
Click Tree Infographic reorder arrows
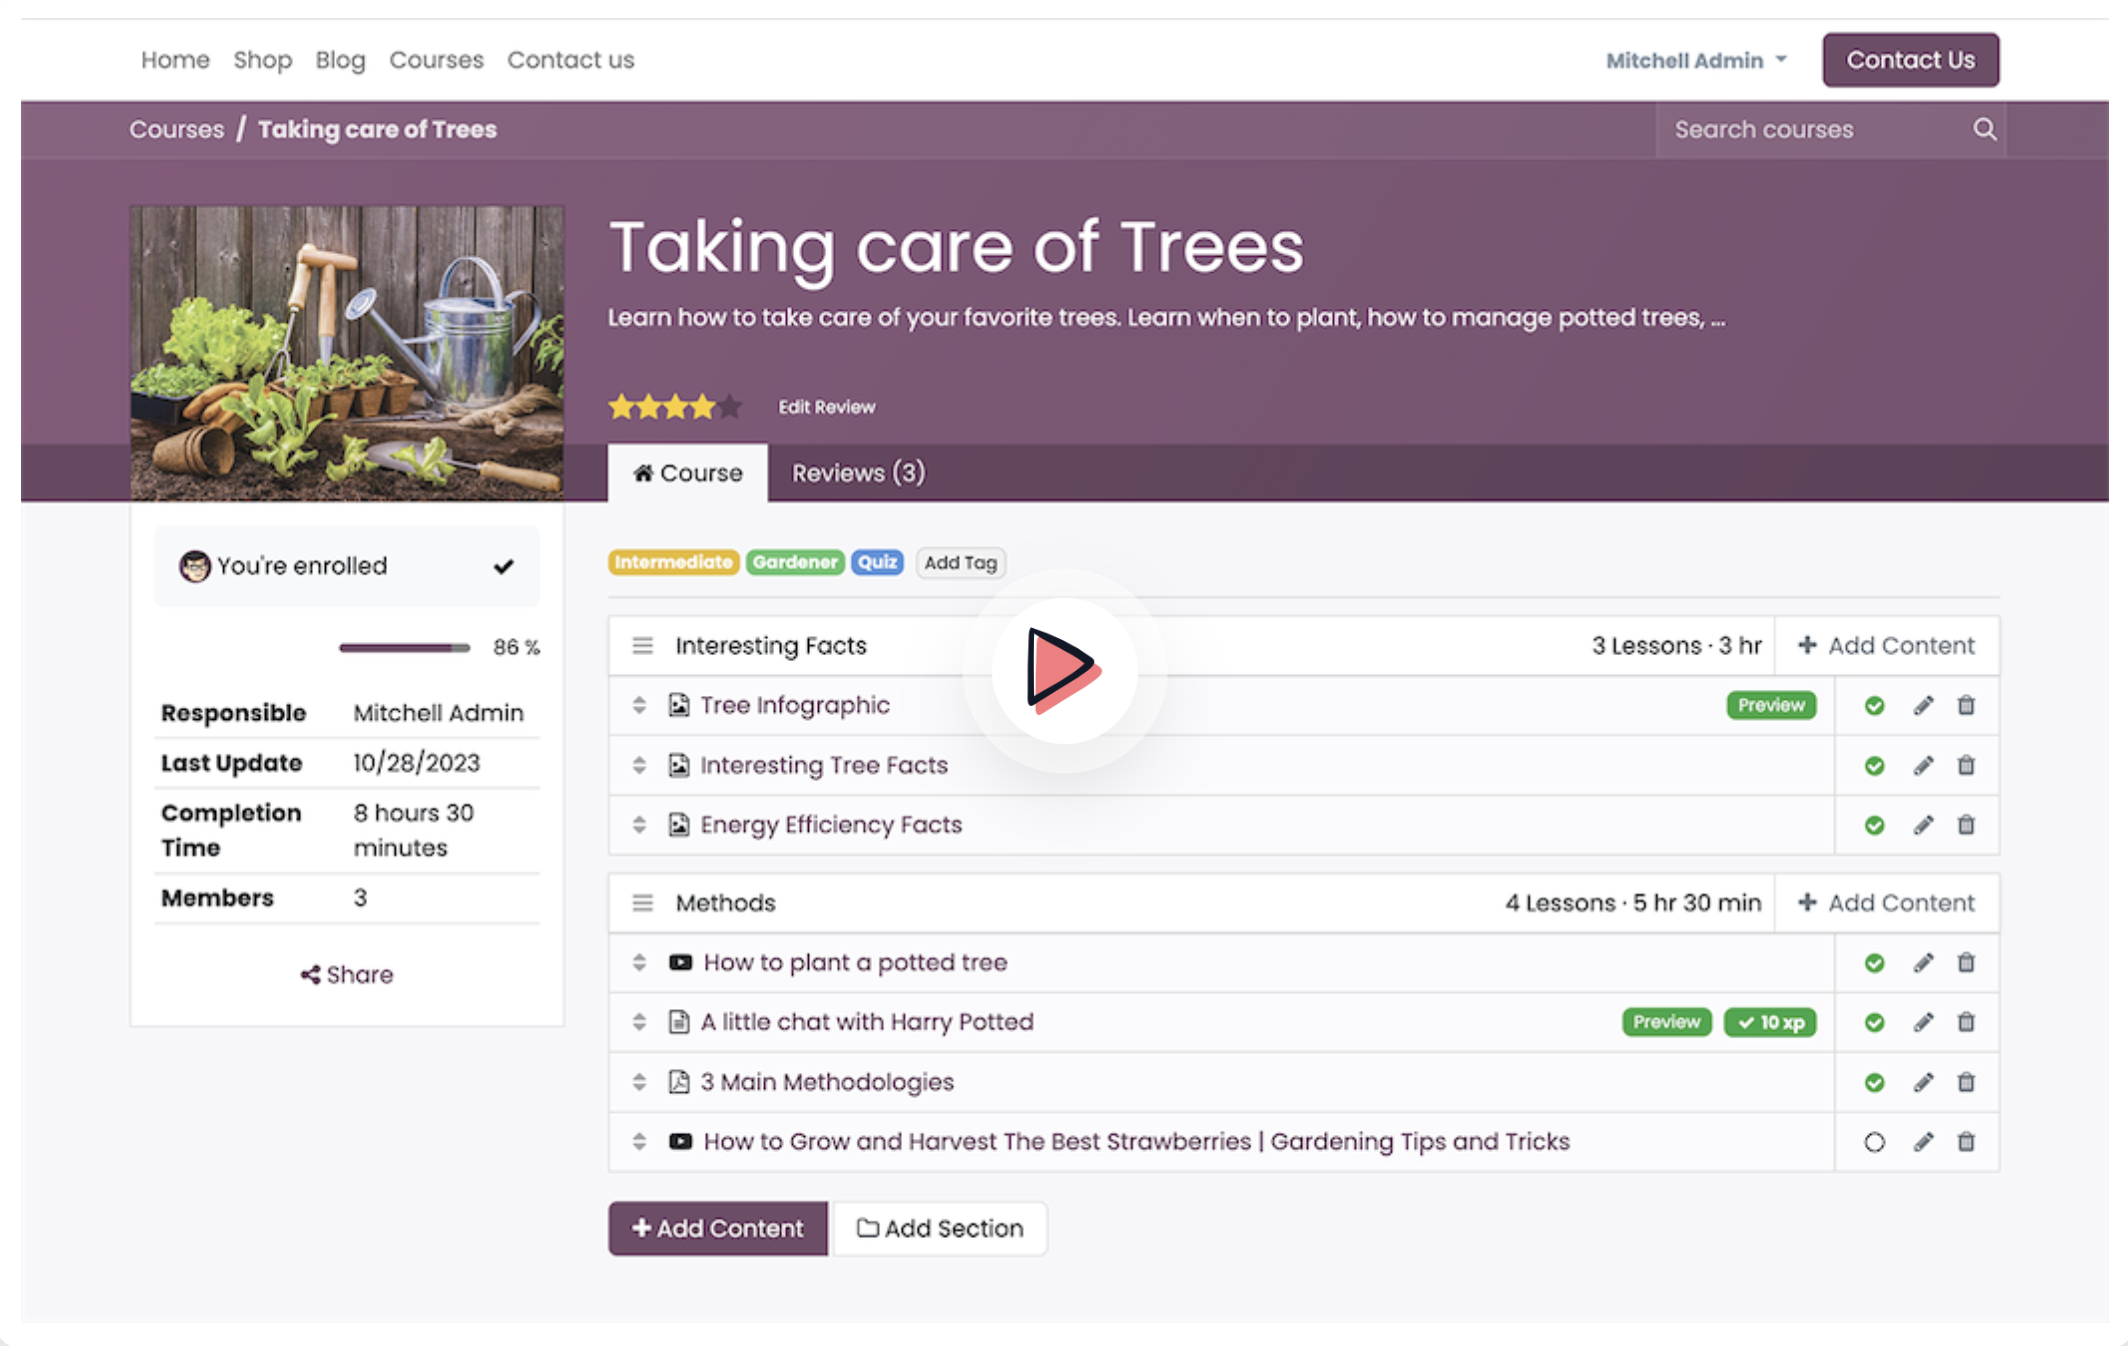pos(639,705)
